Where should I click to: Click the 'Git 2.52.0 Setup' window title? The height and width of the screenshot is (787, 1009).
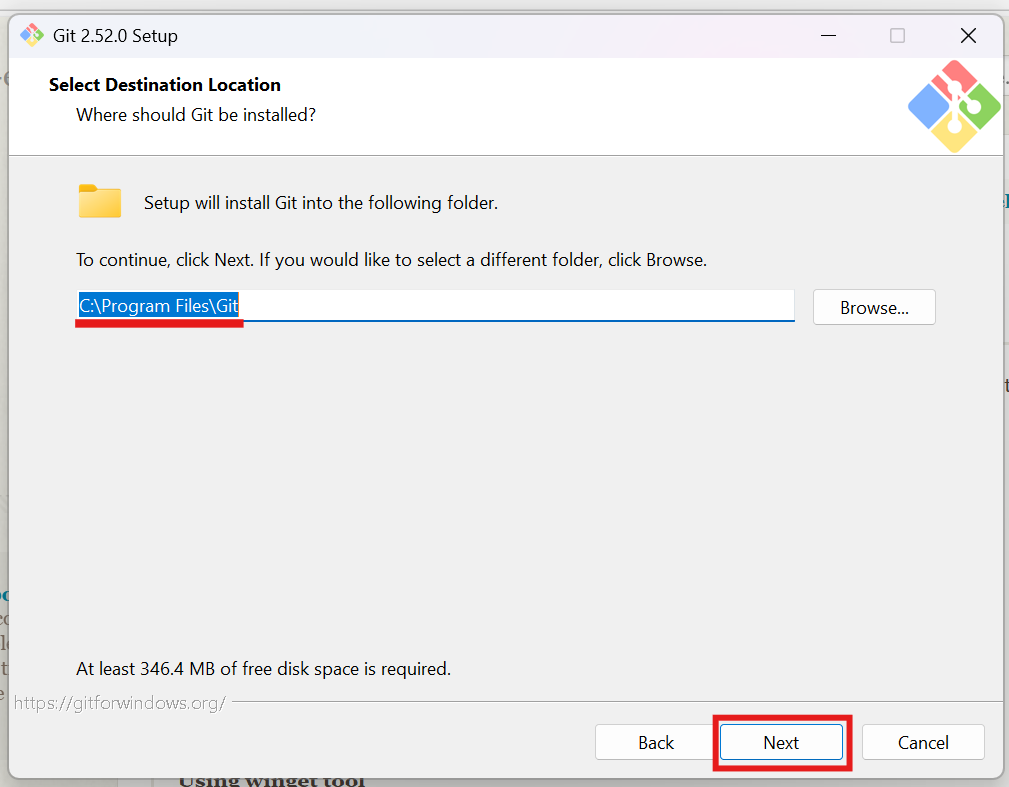[115, 36]
